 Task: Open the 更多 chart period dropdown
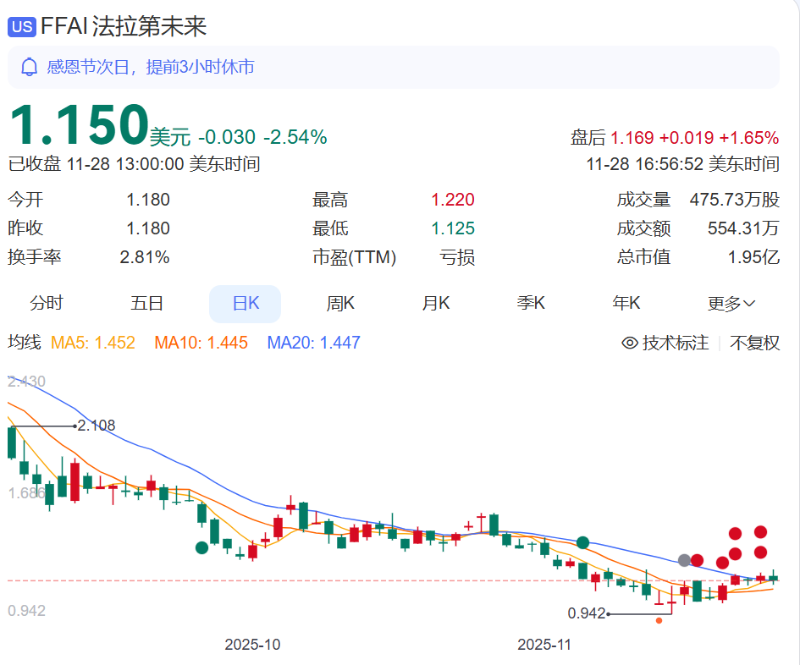[x=731, y=303]
